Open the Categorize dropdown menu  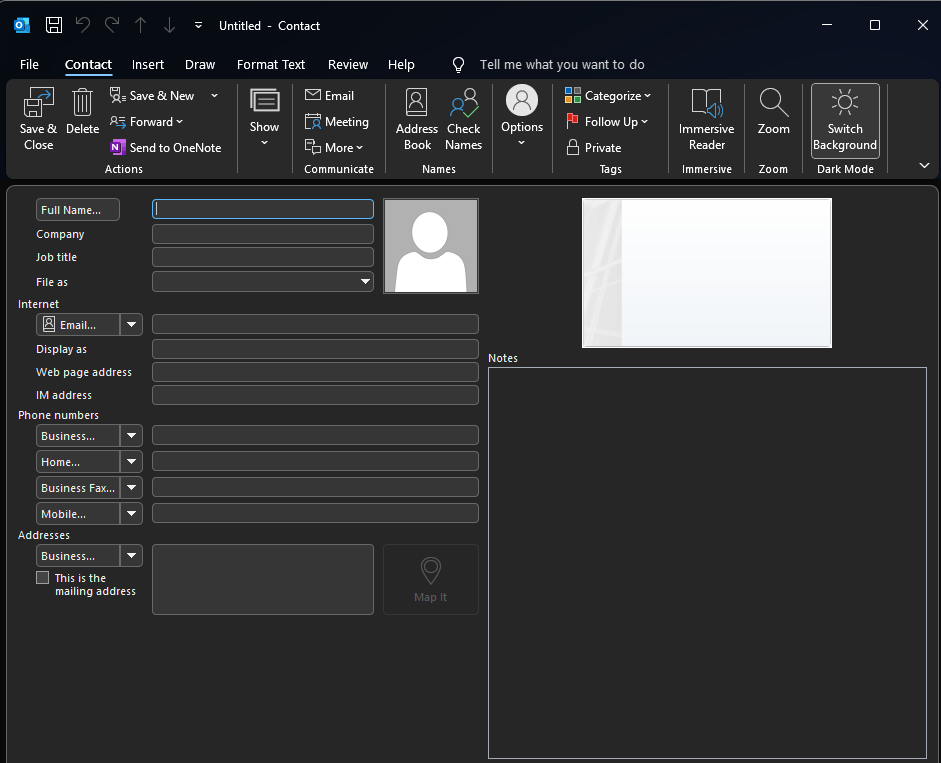[608, 96]
